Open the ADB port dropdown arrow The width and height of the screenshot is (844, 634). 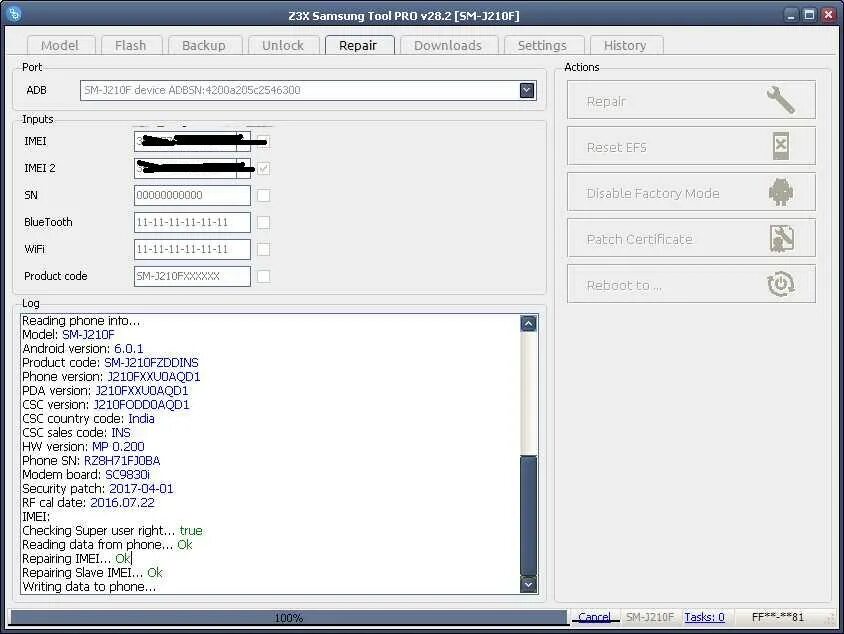(x=527, y=90)
